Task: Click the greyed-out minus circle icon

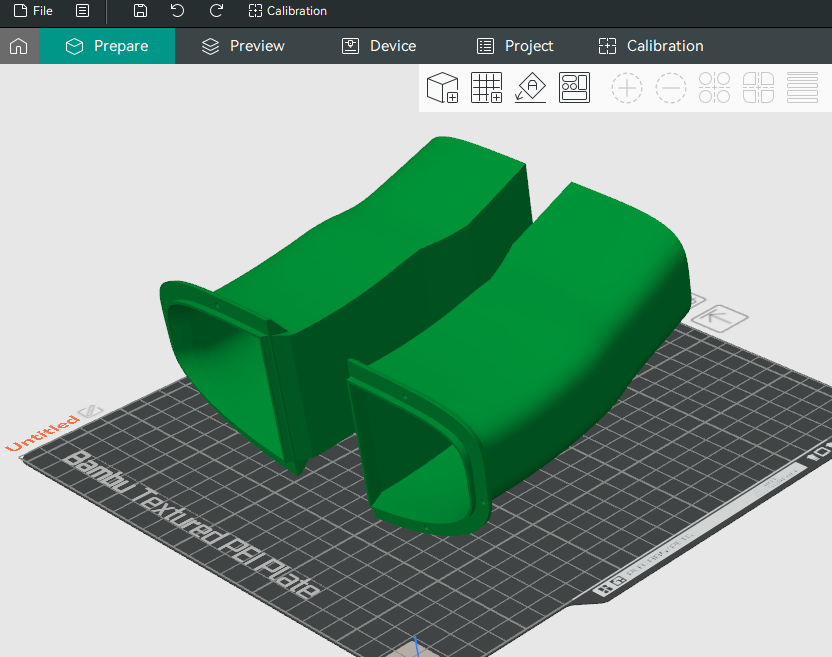Action: click(x=671, y=88)
